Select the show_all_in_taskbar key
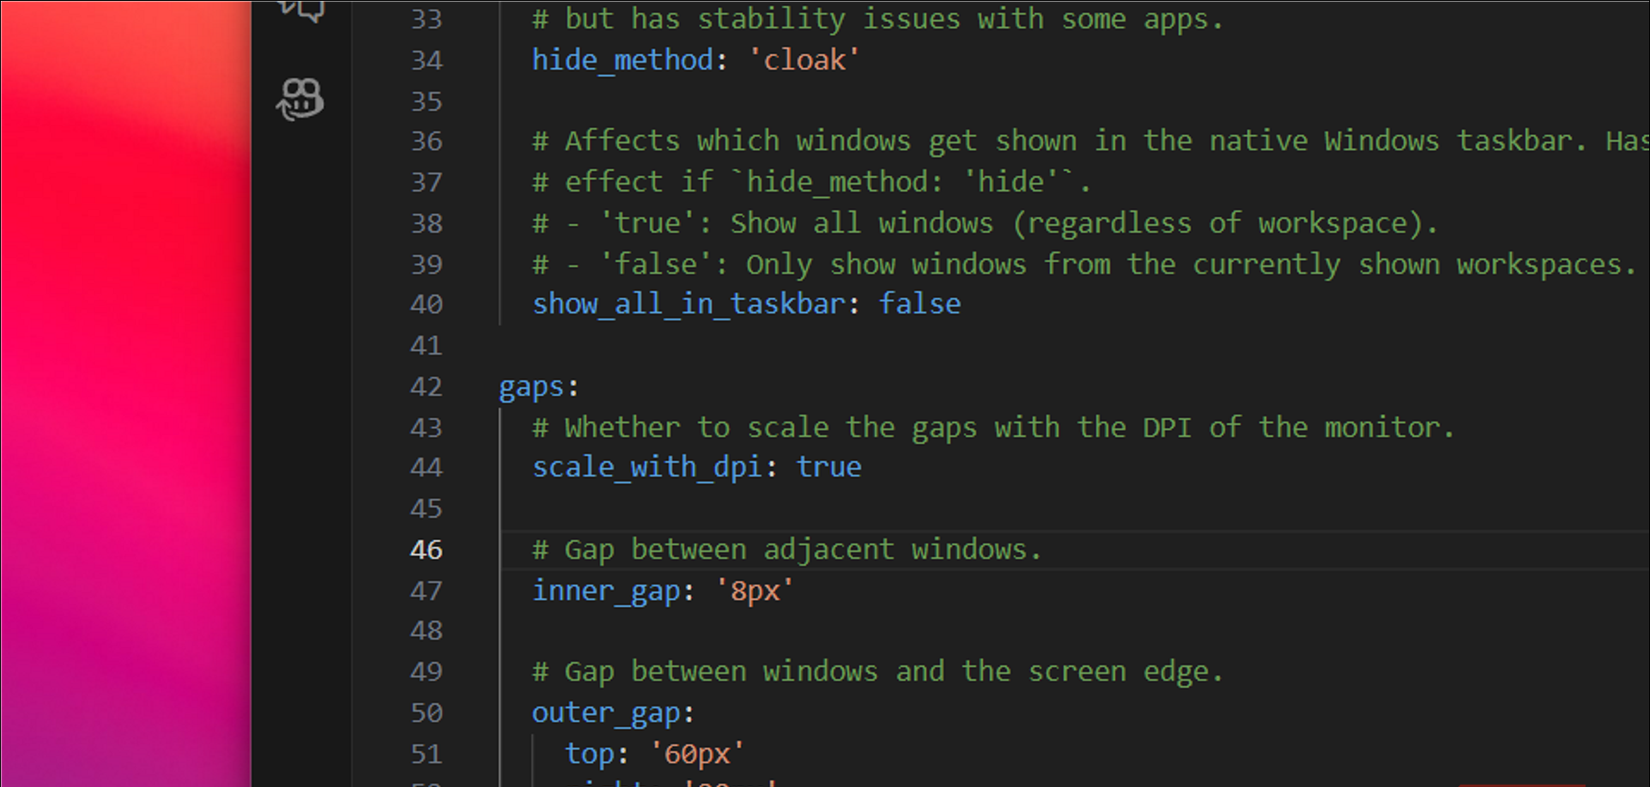 click(690, 303)
